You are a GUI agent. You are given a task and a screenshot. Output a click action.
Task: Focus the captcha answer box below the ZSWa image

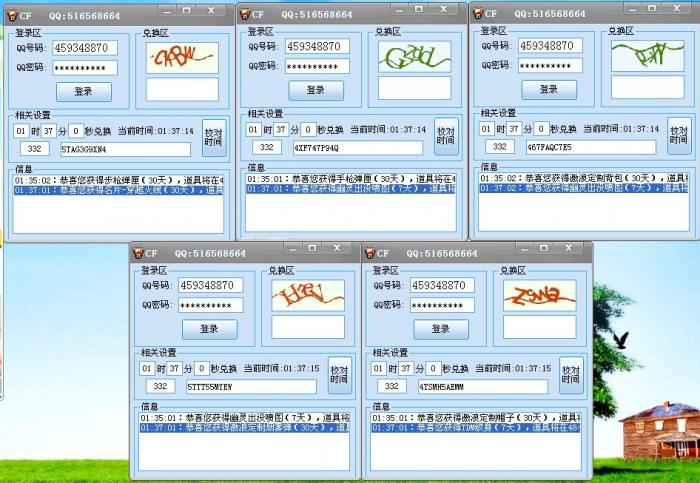(540, 327)
